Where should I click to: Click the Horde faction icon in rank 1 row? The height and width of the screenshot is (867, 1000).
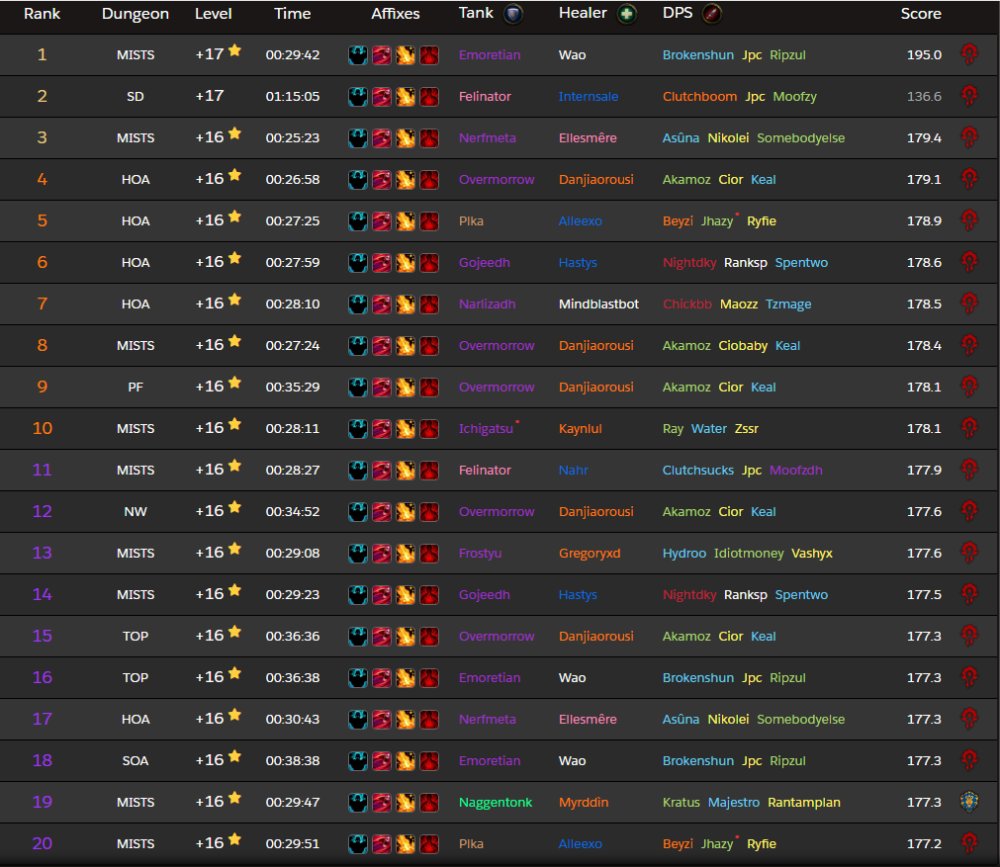coord(969,54)
